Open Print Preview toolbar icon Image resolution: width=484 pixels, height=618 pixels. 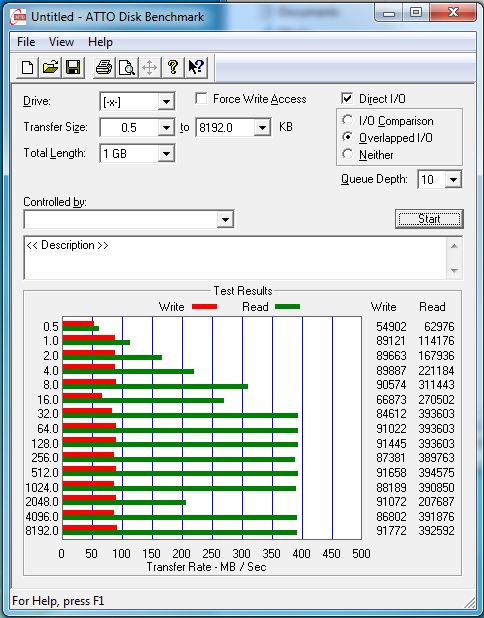pos(127,67)
